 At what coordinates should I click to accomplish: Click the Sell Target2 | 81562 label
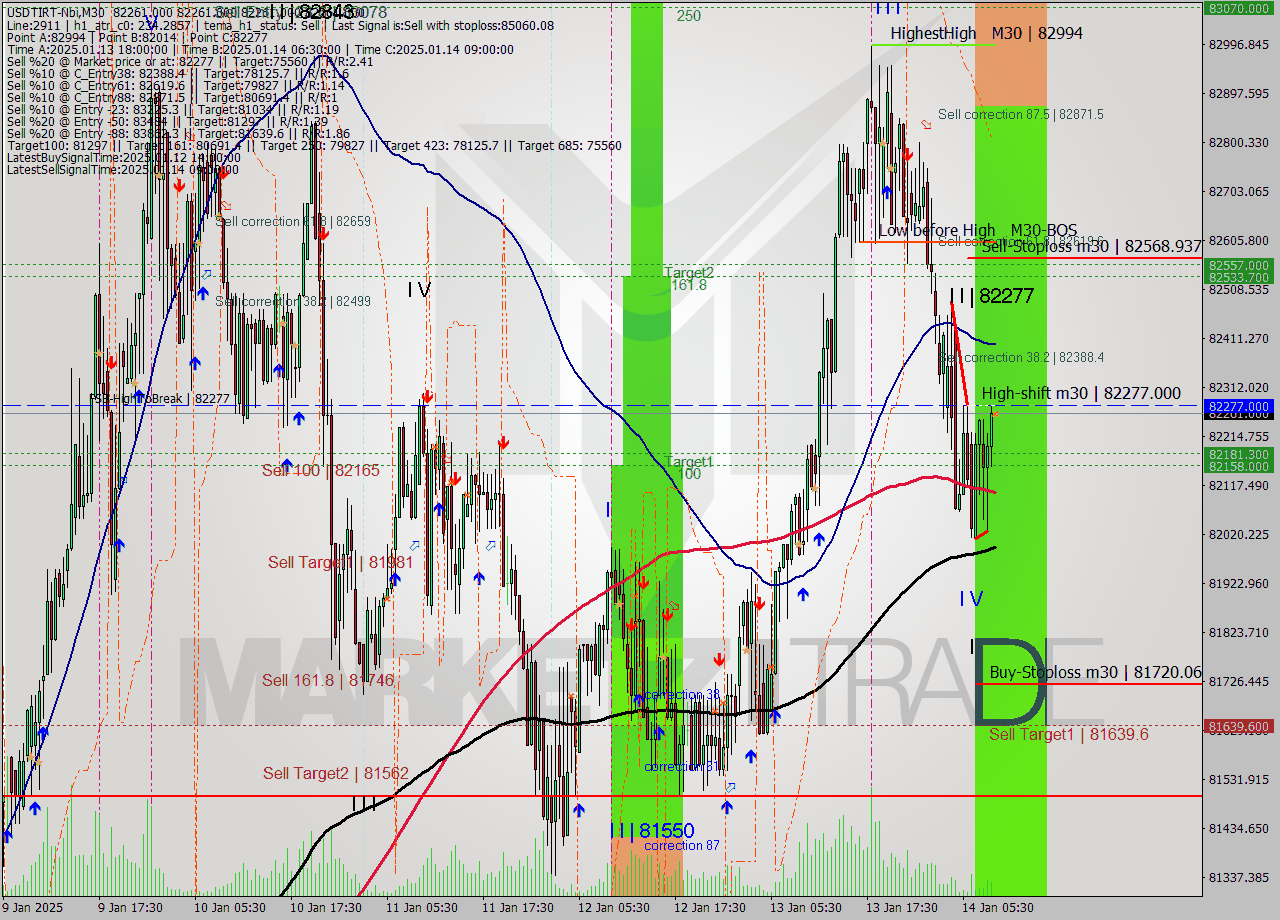(336, 773)
